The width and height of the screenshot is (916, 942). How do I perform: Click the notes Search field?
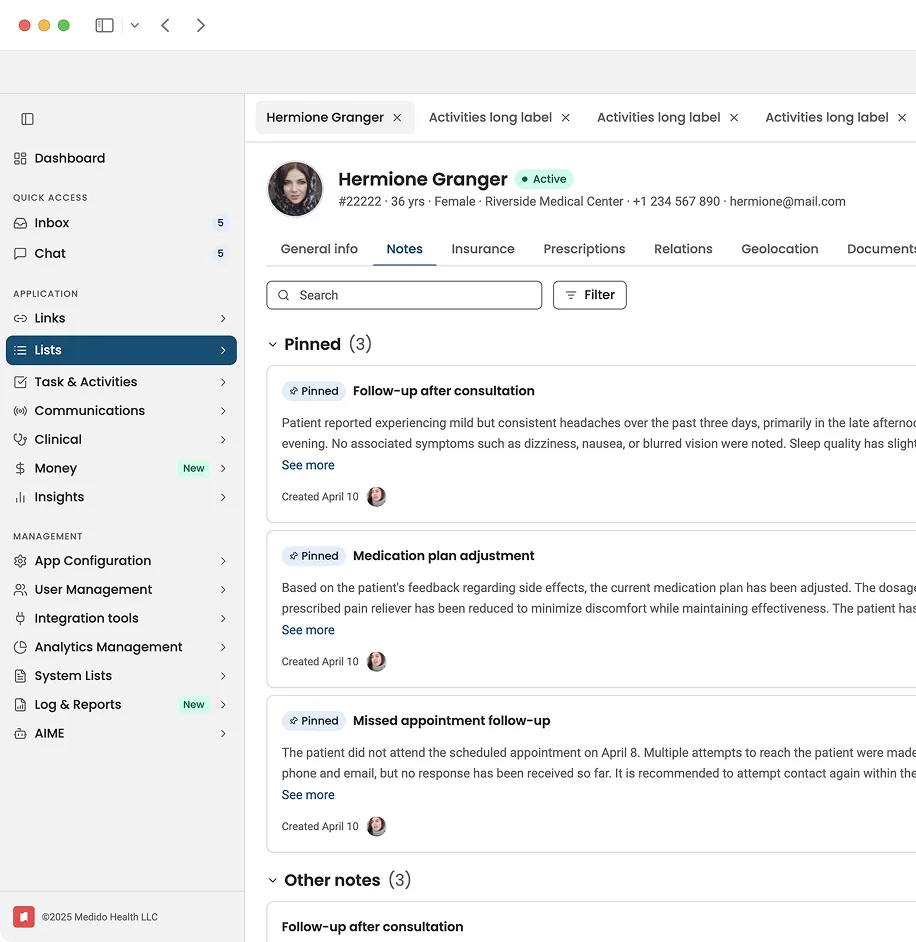pos(404,295)
